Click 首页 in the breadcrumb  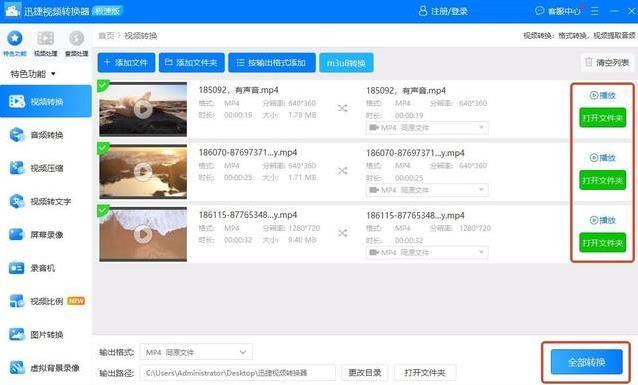pyautogui.click(x=106, y=36)
